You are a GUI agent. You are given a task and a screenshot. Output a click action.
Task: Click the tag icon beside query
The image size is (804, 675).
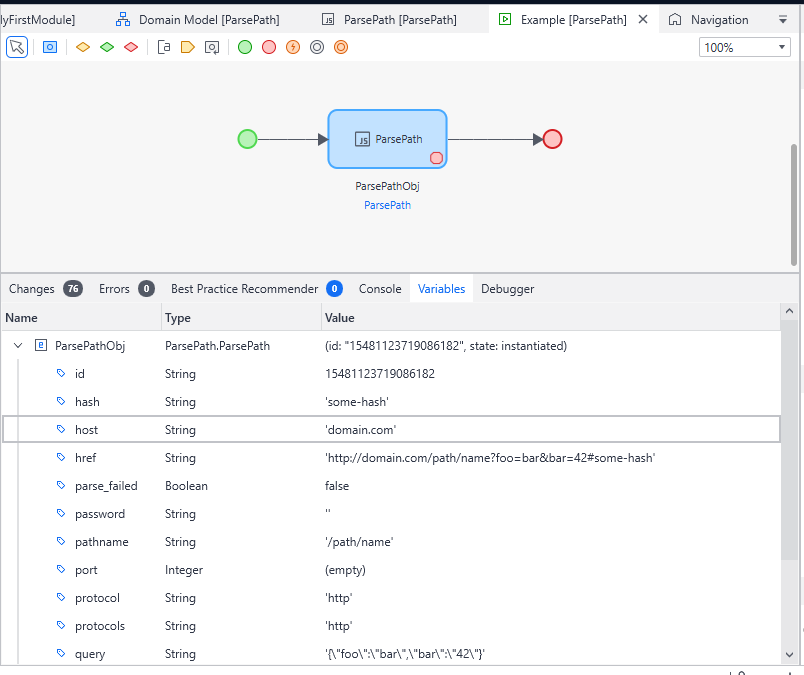click(x=61, y=653)
